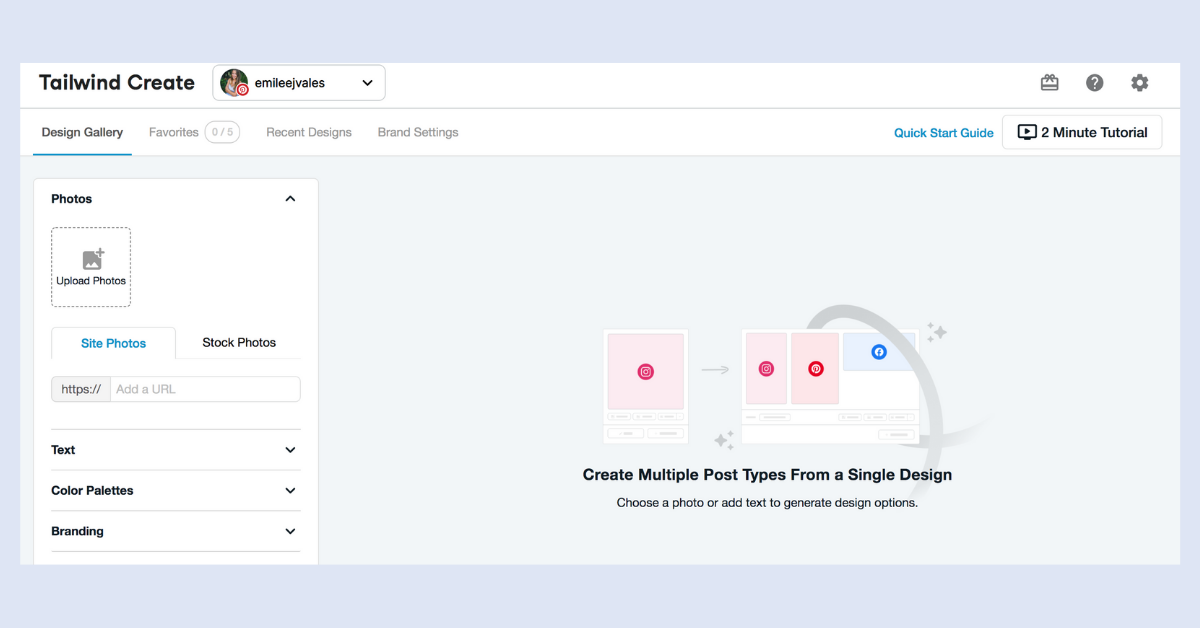Select the Stock Photos tab

pos(239,342)
